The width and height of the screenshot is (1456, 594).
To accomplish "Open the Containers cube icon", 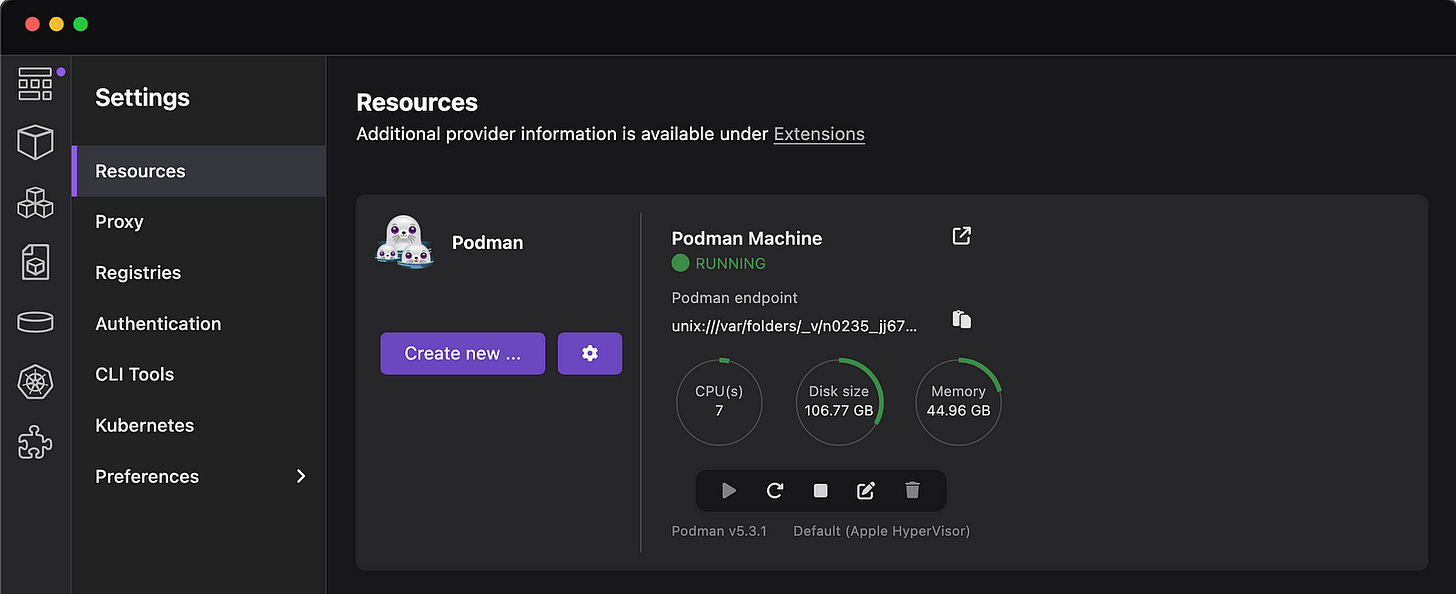I will coord(35,142).
